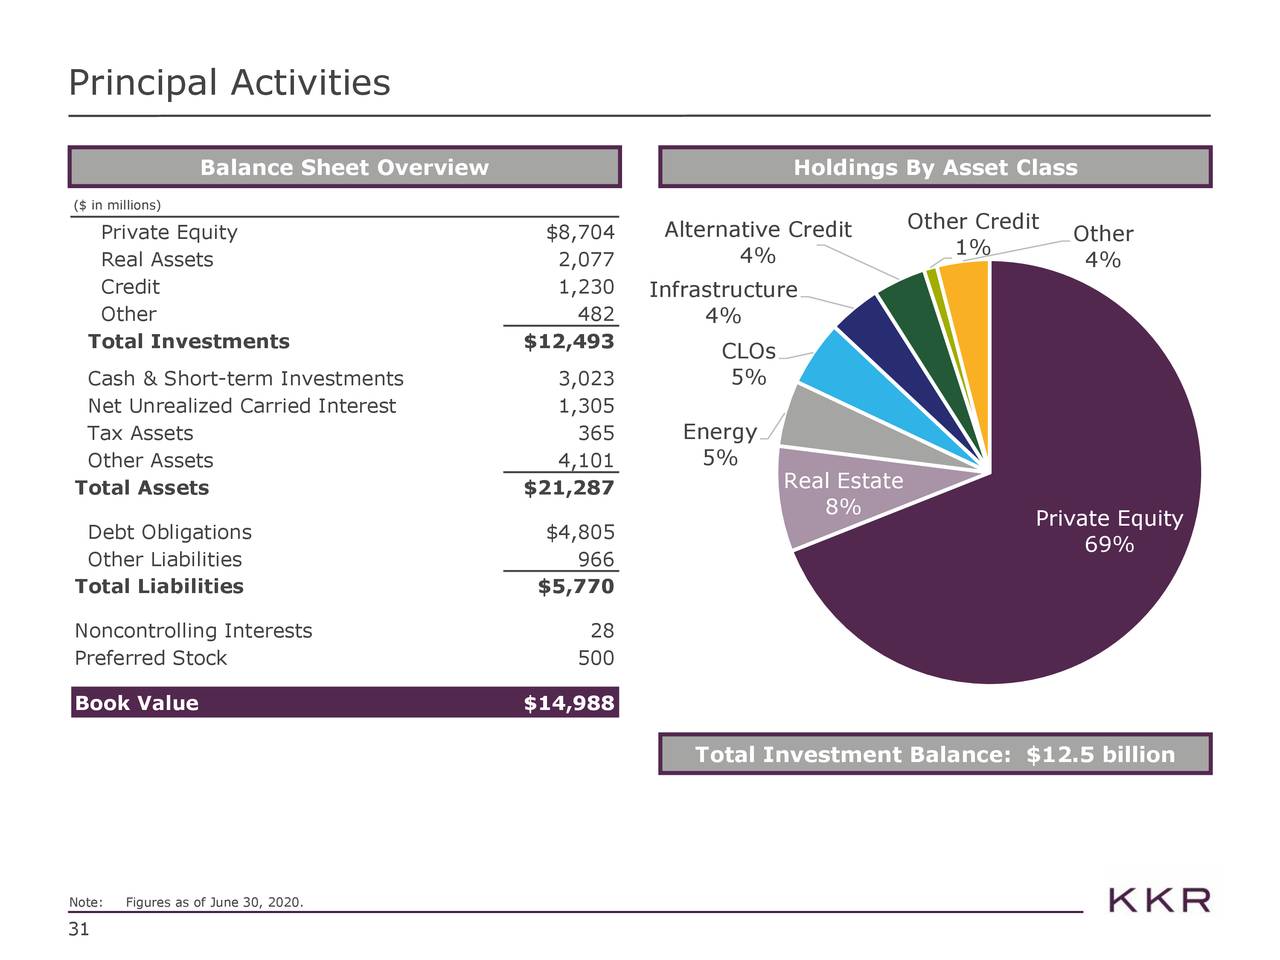
Task: Click the Other Liabilities value 966
Action: 596,560
